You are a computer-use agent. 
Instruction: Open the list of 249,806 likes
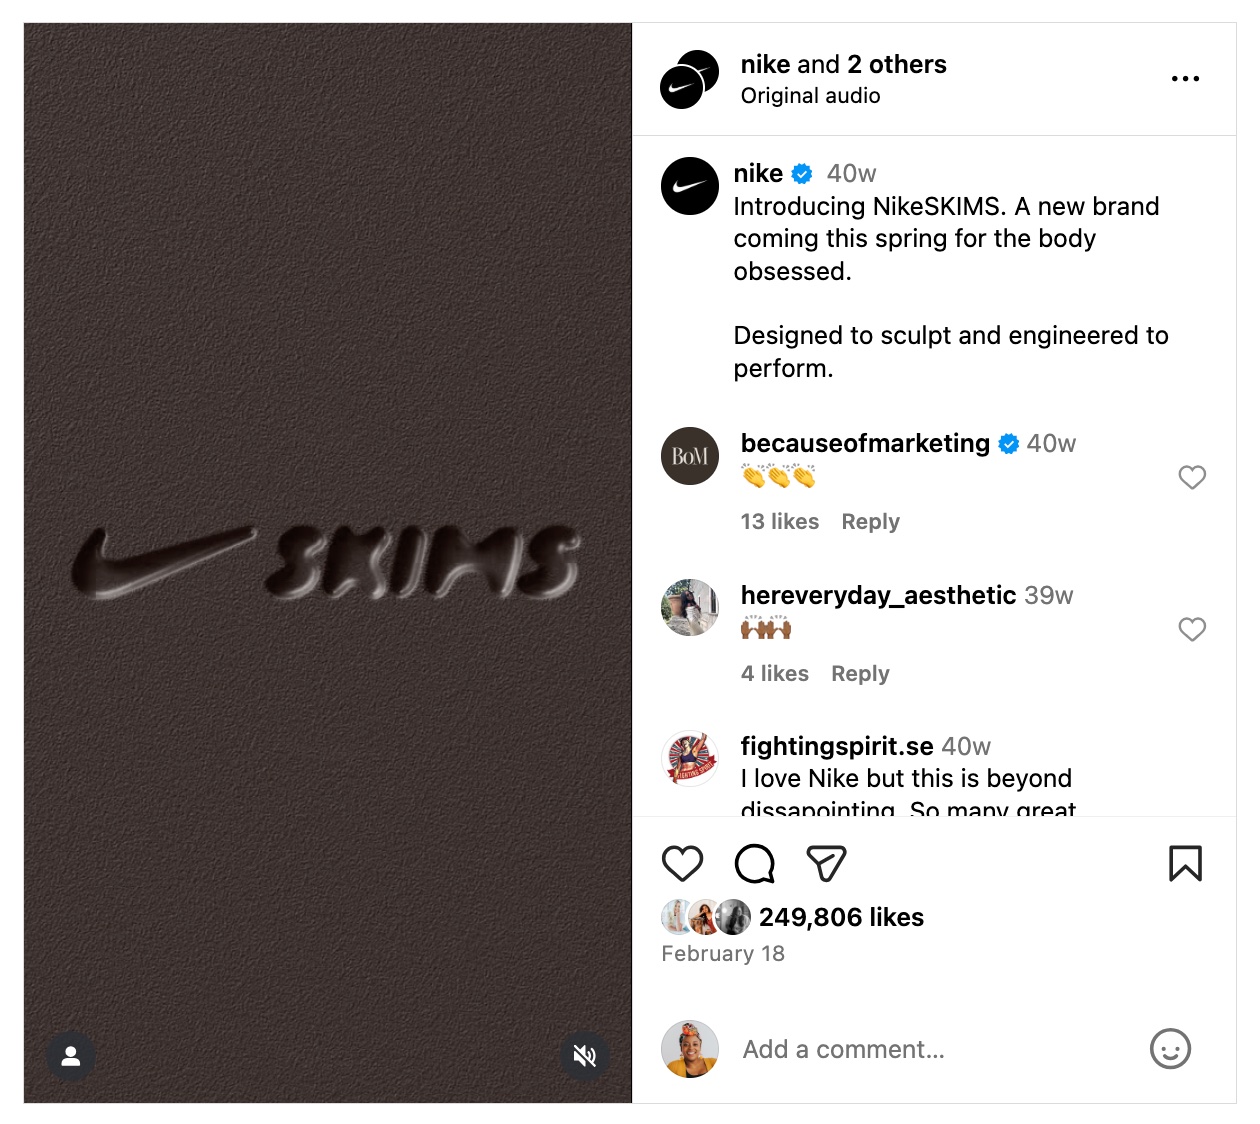841,917
